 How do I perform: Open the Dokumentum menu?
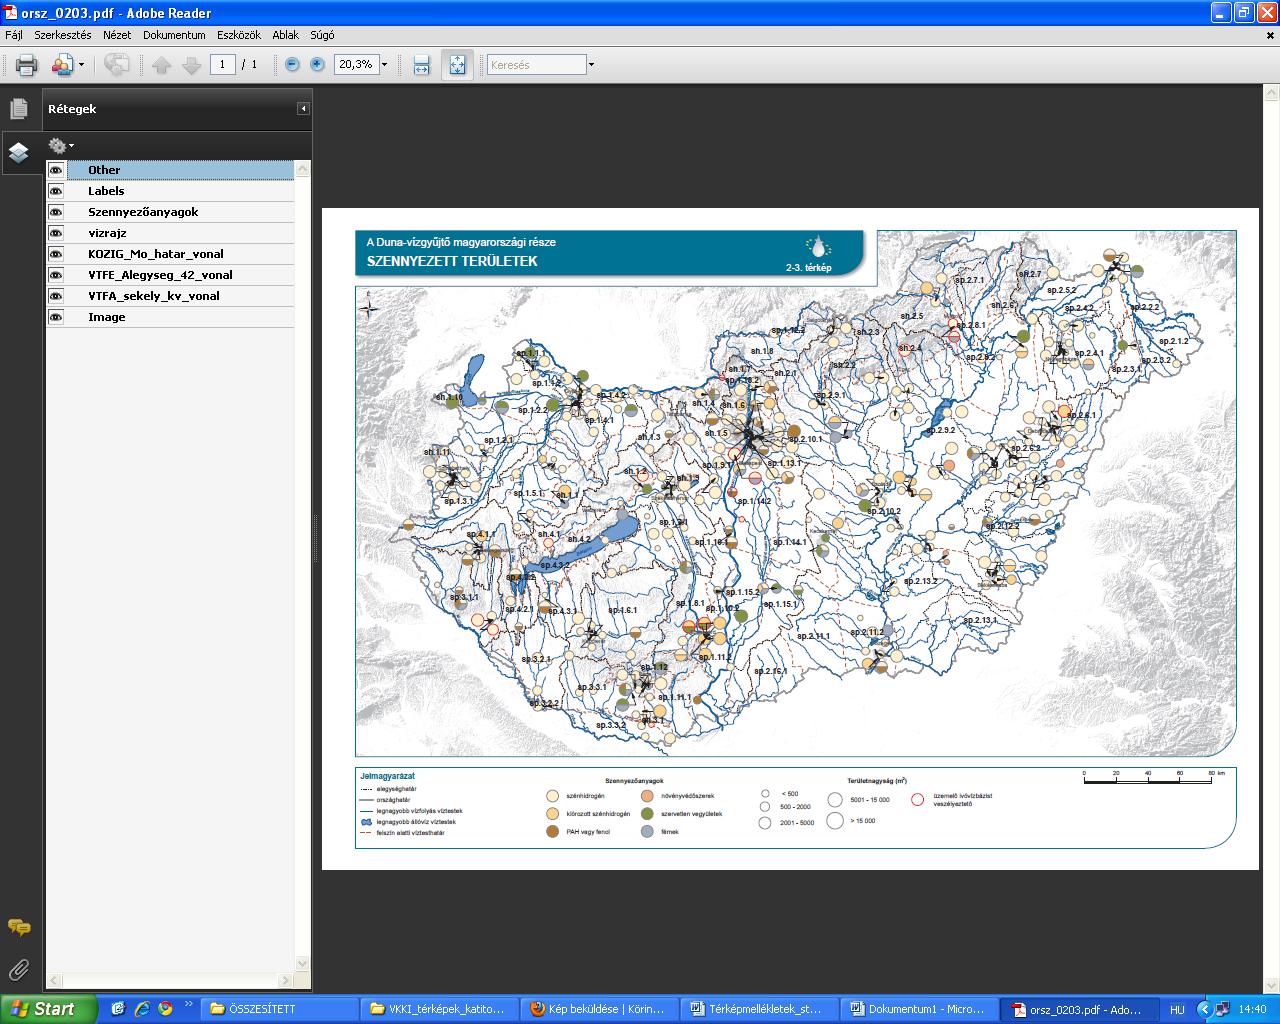tap(174, 35)
